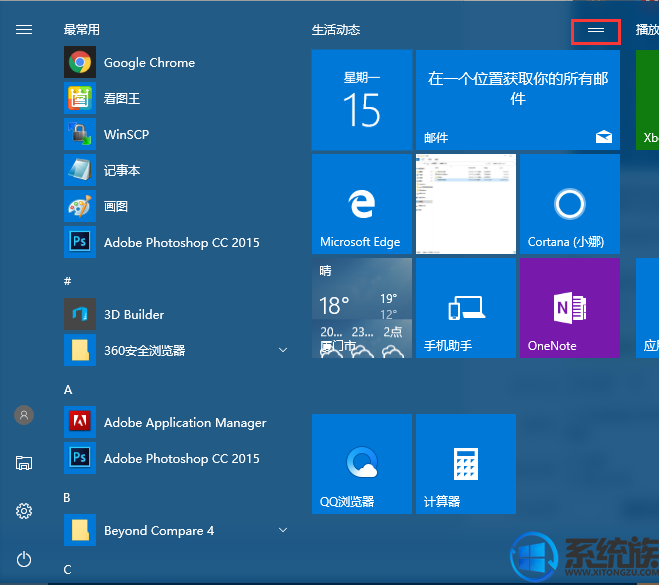Open the Cortana (小娜) tile
Viewport: 659px width, 585px height.
click(570, 204)
